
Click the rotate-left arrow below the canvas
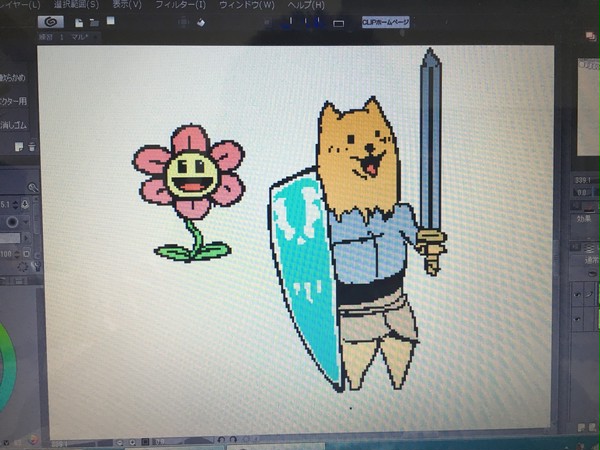pyautogui.click(x=221, y=440)
